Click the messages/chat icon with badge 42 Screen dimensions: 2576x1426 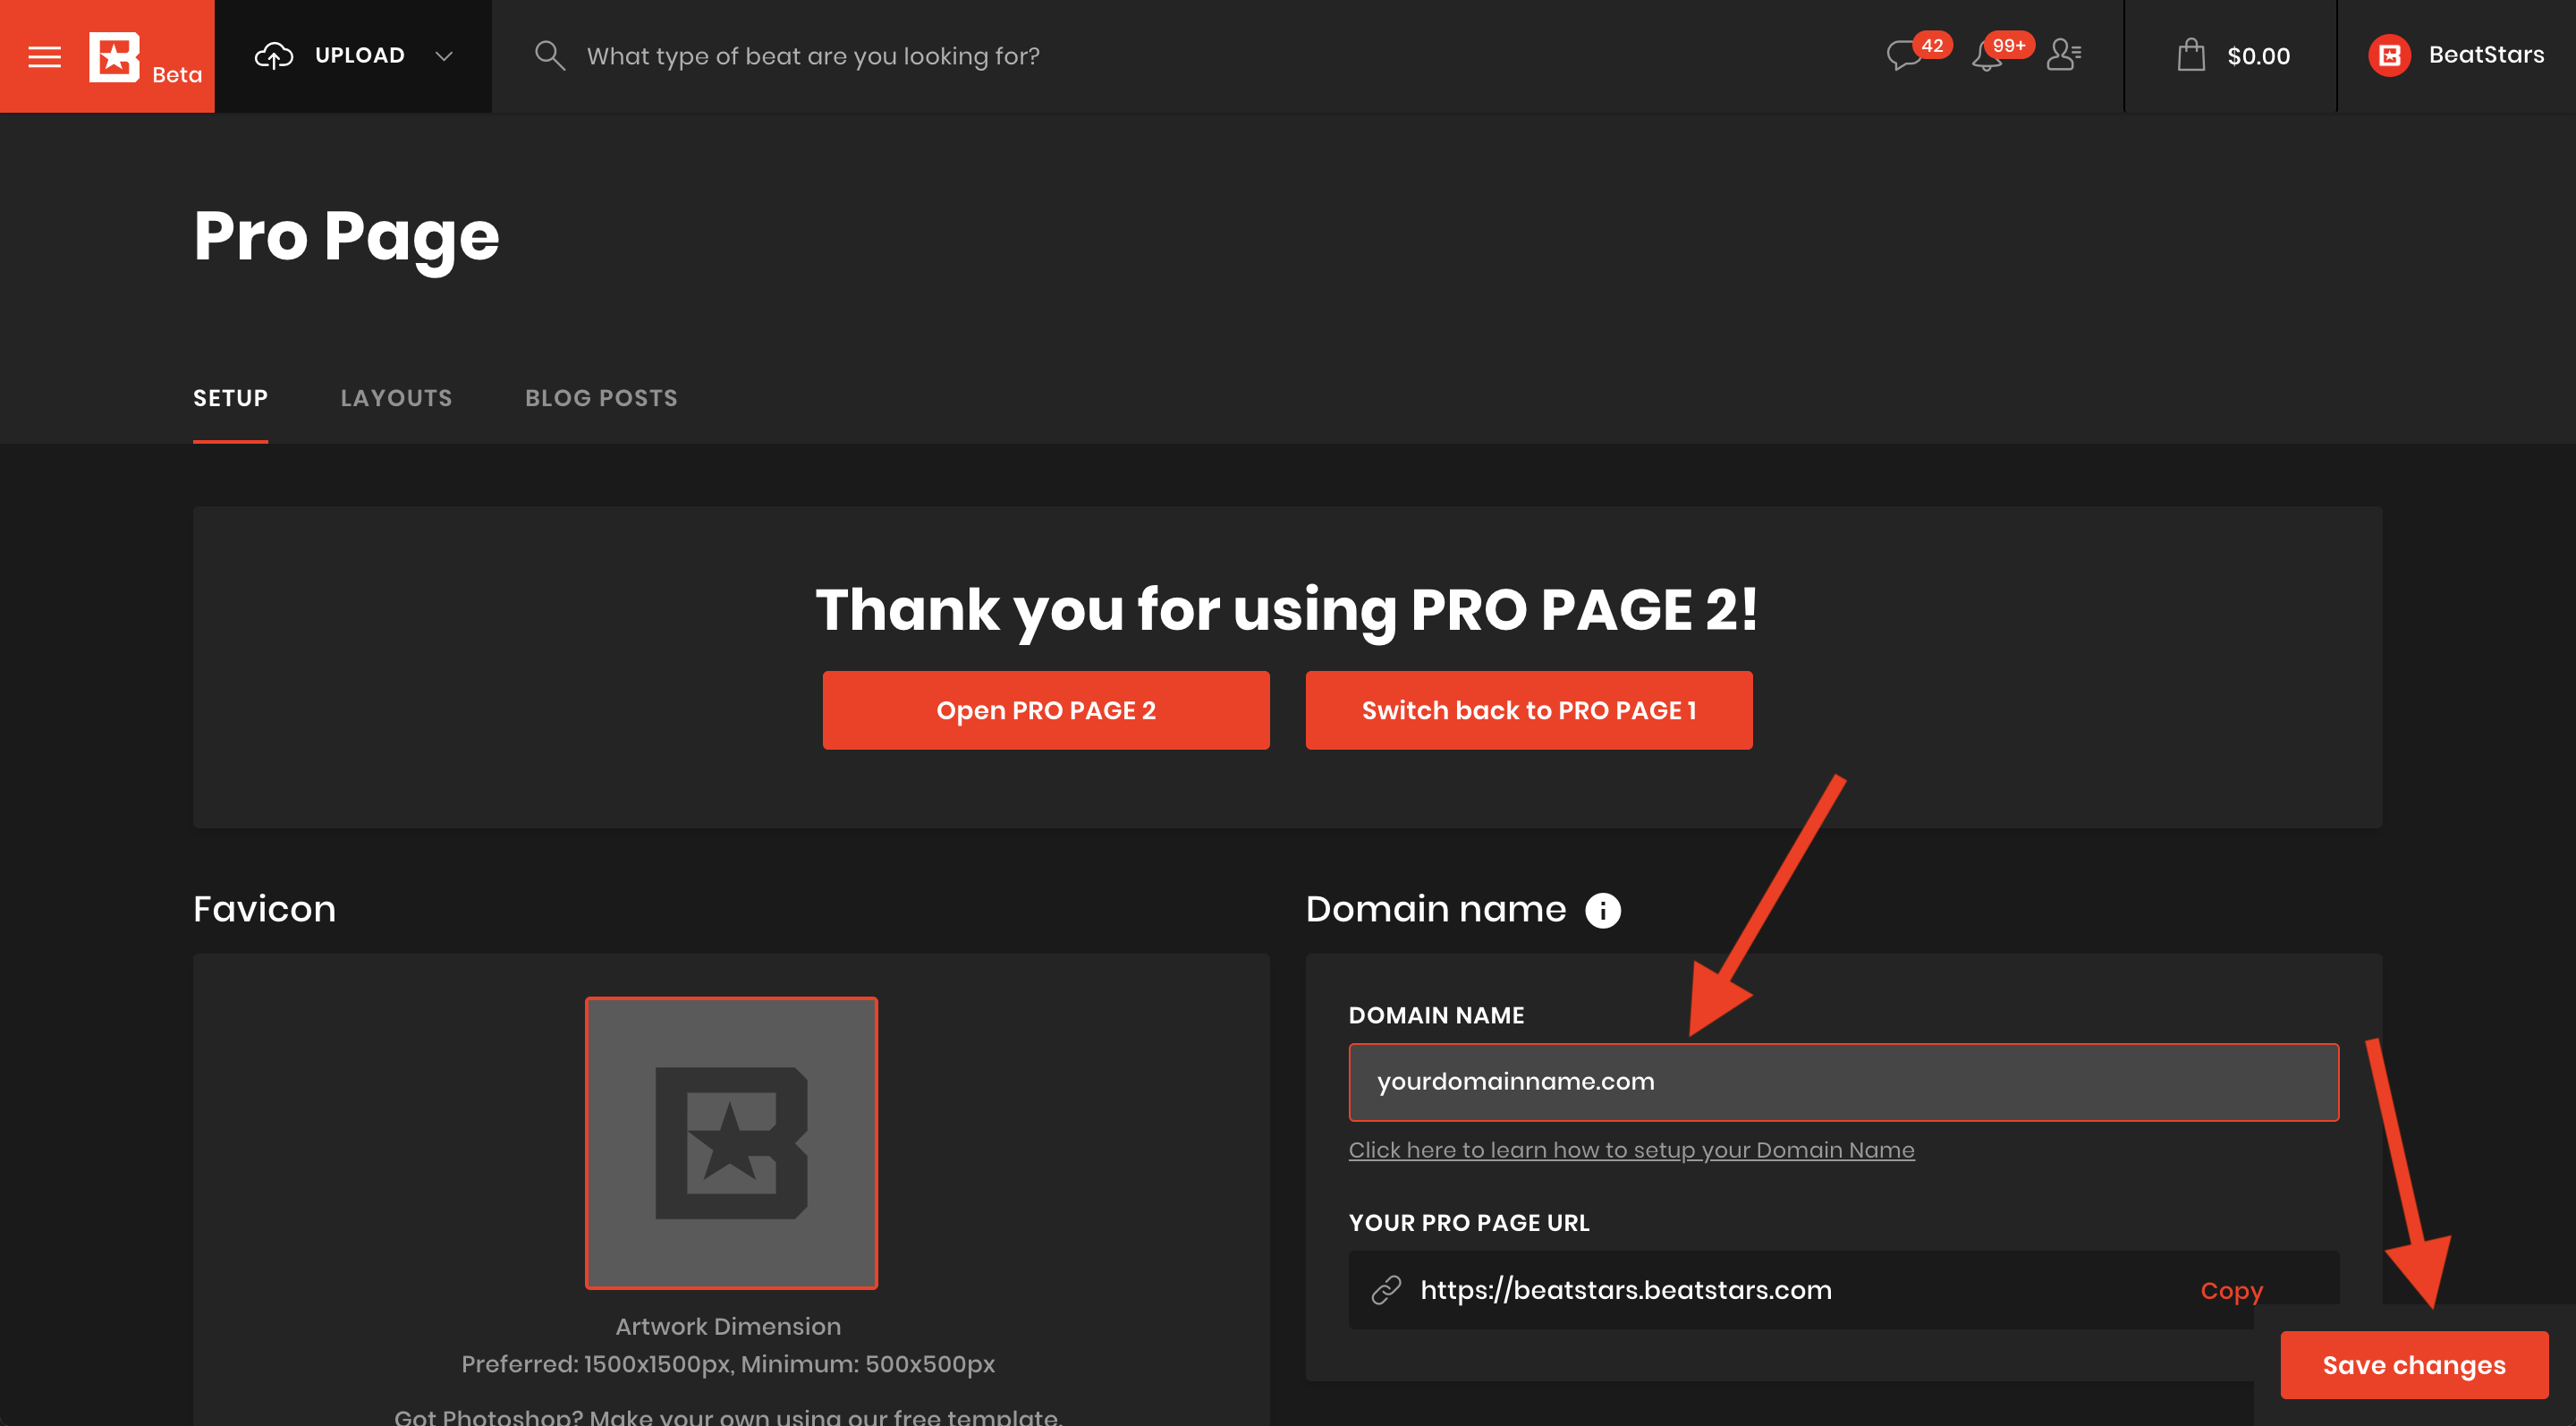[x=1906, y=53]
